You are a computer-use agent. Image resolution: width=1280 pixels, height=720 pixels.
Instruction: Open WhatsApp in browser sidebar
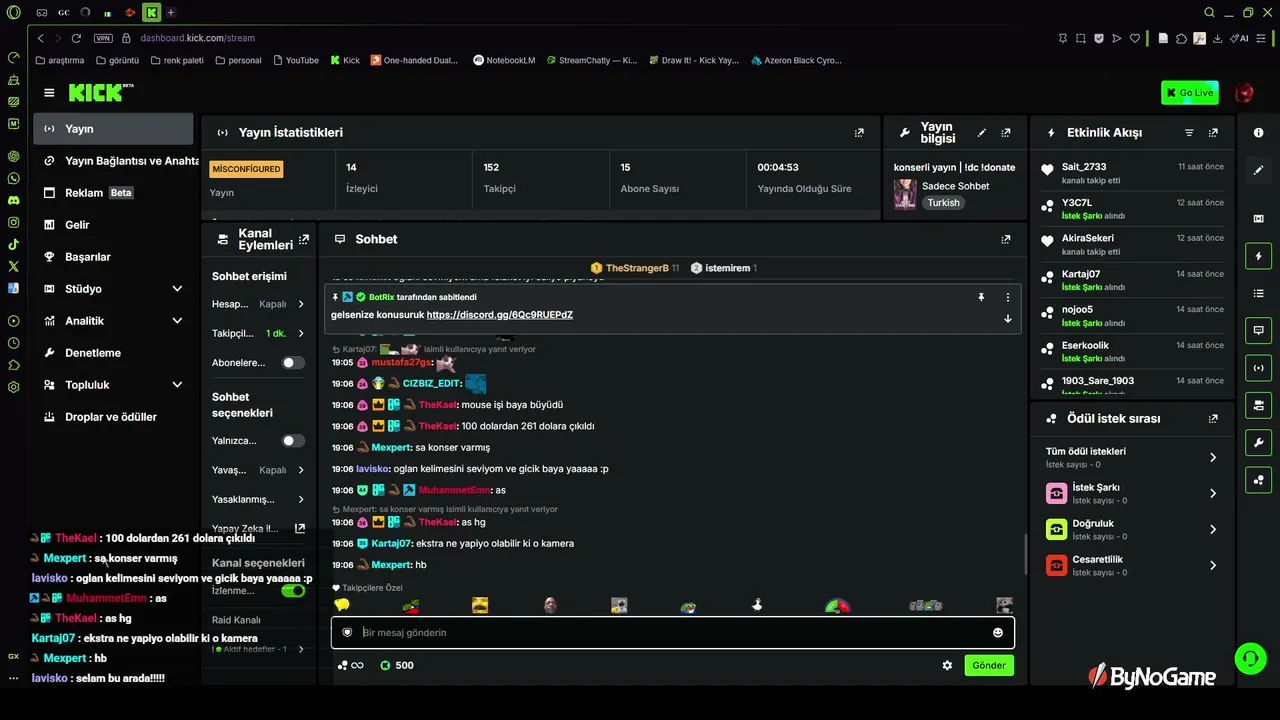point(13,178)
